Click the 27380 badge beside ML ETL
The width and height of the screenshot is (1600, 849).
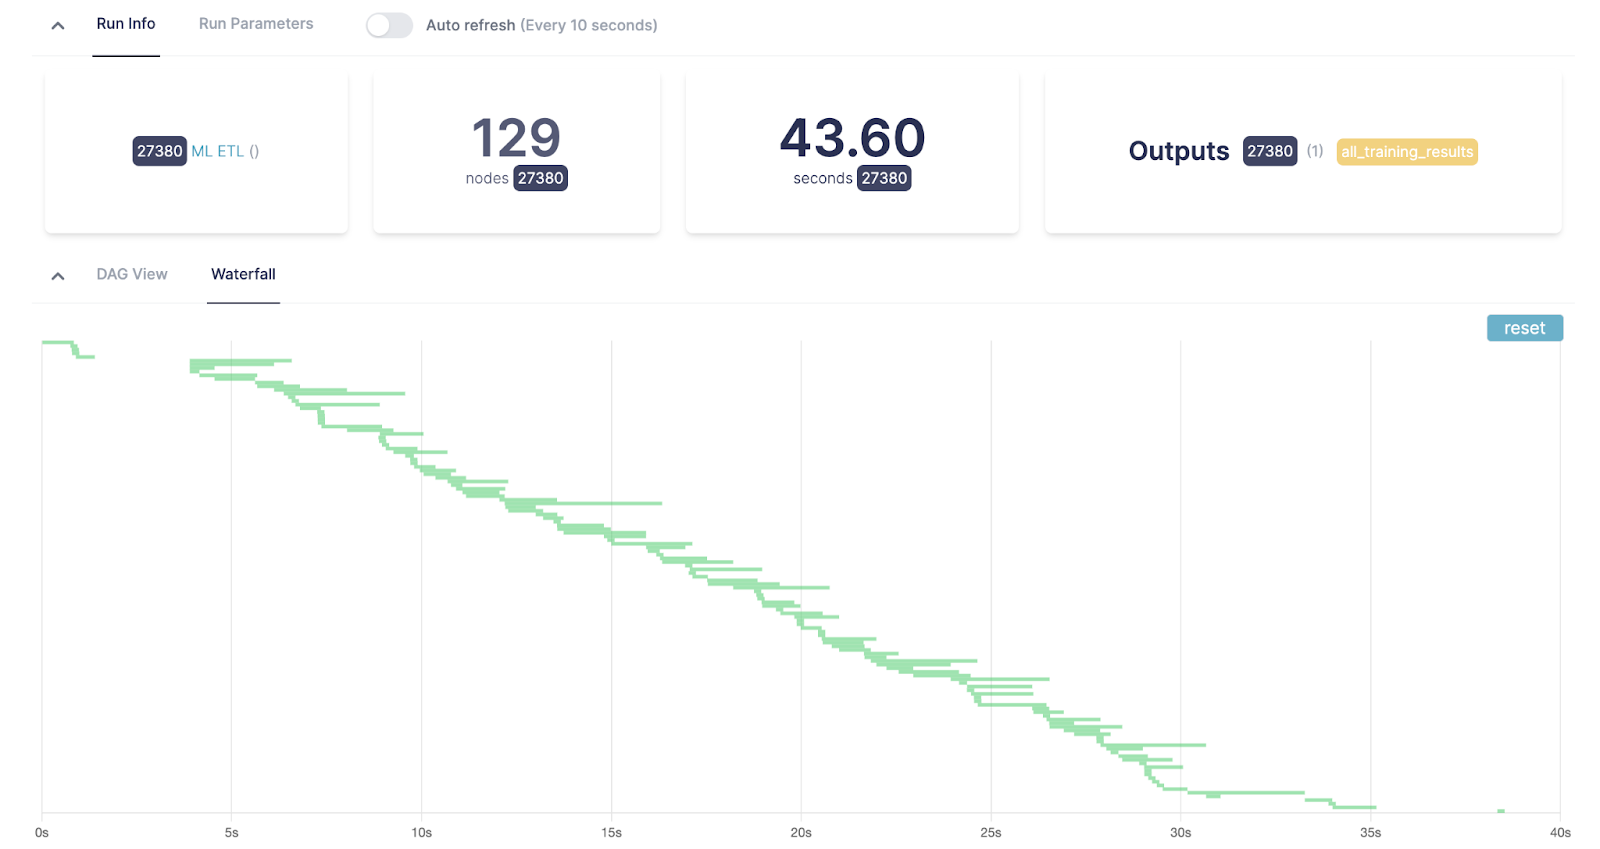click(x=159, y=151)
